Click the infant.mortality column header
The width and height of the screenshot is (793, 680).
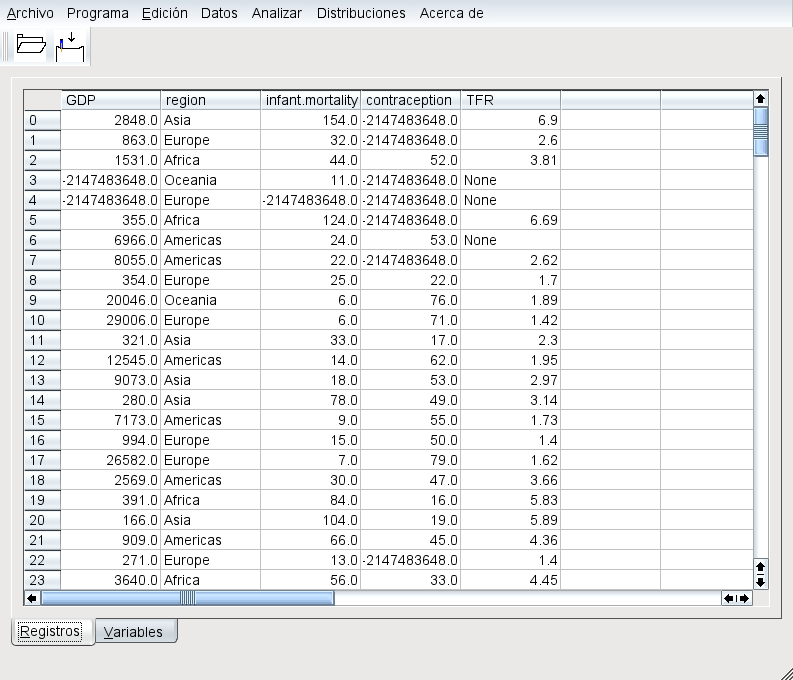pos(310,100)
